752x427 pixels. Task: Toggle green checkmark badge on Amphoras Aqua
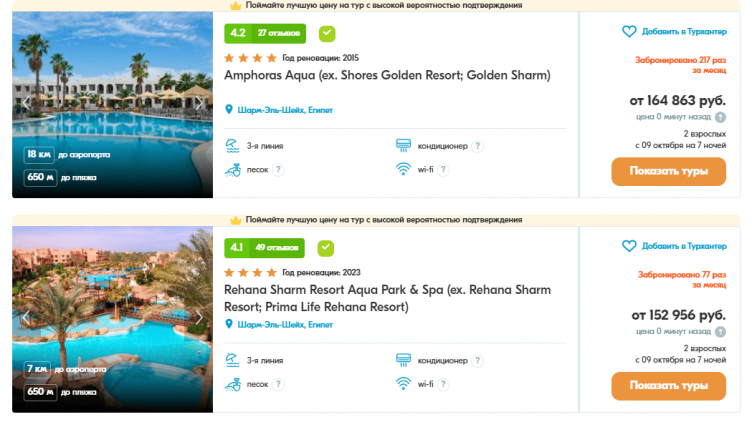(327, 33)
